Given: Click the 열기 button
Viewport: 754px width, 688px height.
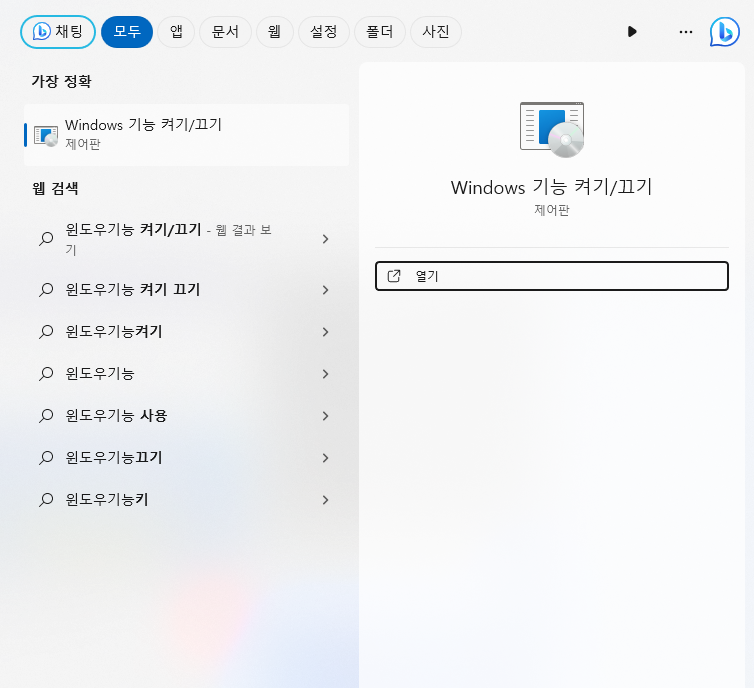Looking at the screenshot, I should (x=552, y=276).
